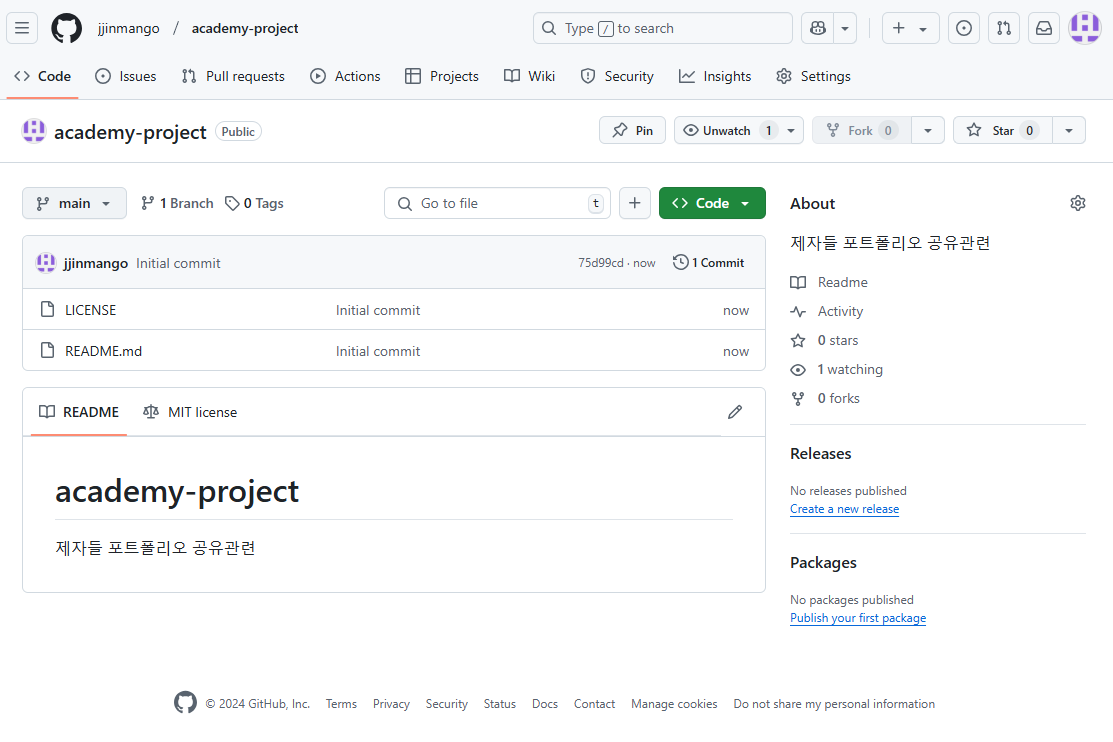
Task: Click Terms link in footer
Action: [x=341, y=704]
